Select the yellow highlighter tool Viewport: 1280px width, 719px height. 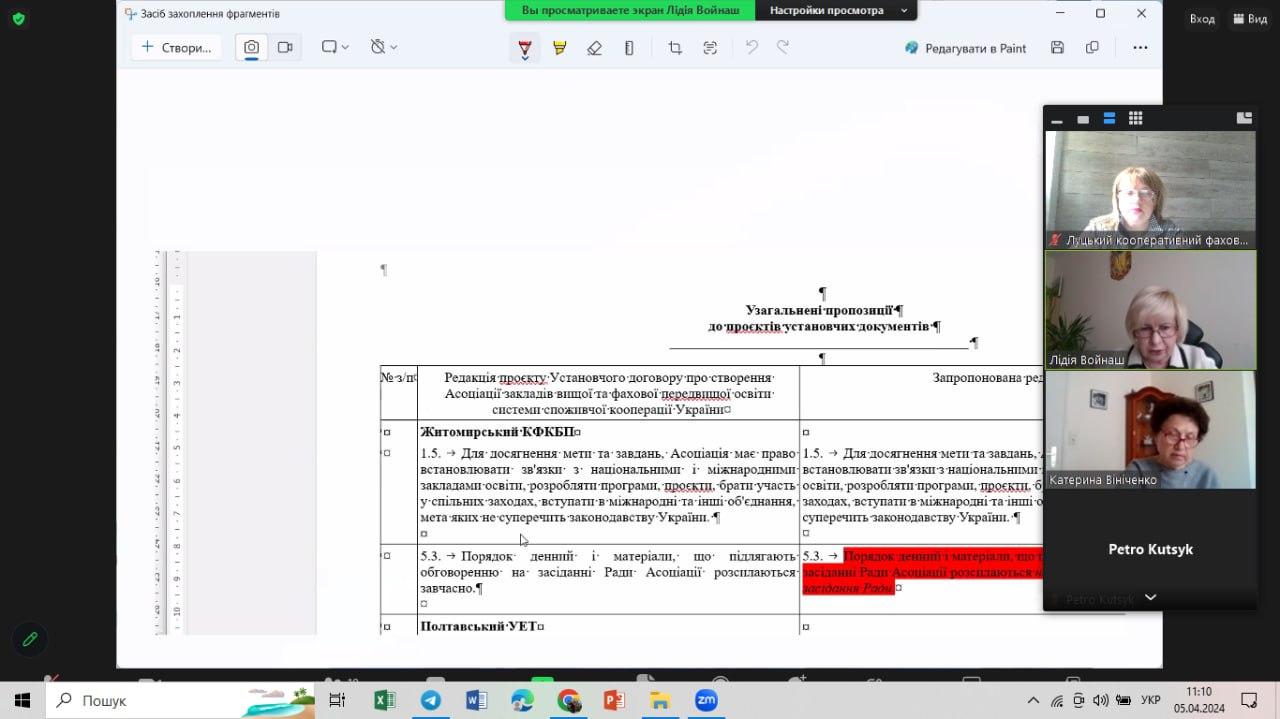(x=559, y=47)
